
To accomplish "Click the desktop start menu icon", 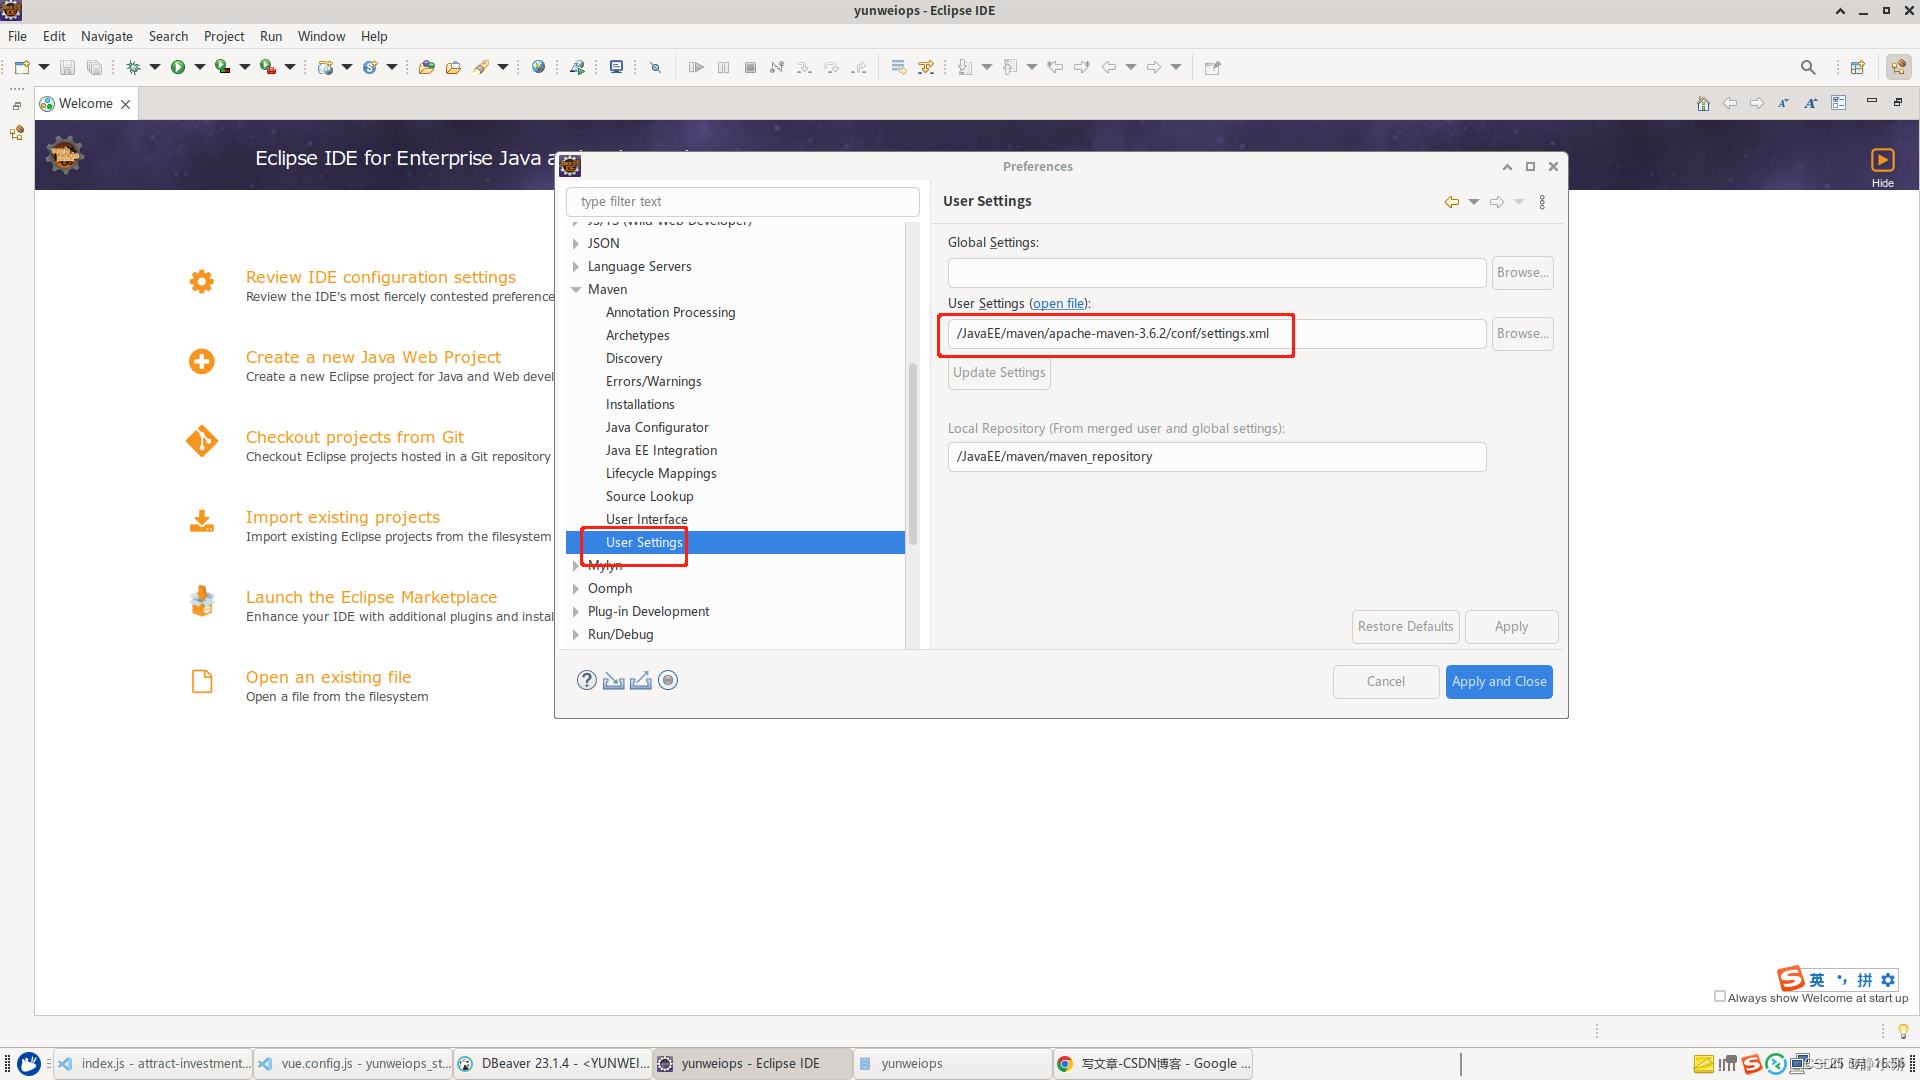I will (x=29, y=1064).
